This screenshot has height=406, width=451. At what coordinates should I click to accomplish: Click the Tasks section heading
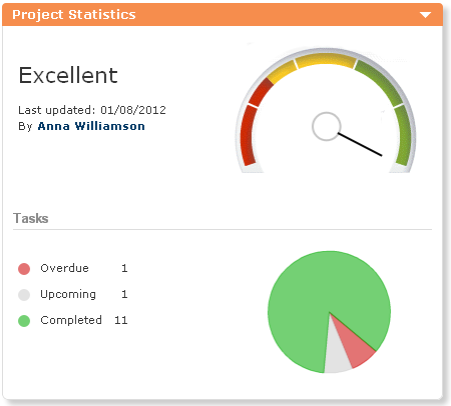tap(31, 218)
